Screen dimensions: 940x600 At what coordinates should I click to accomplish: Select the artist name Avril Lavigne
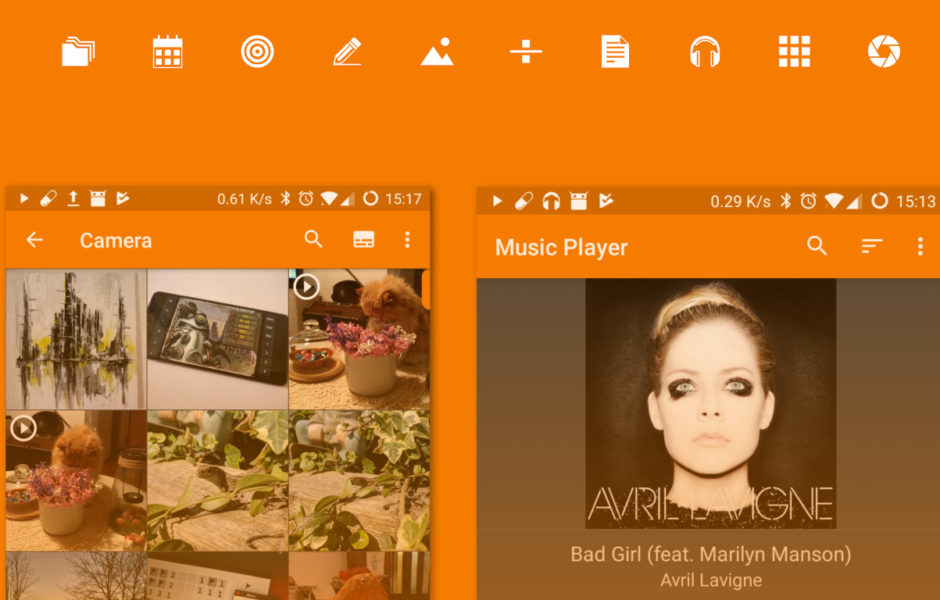(711, 580)
